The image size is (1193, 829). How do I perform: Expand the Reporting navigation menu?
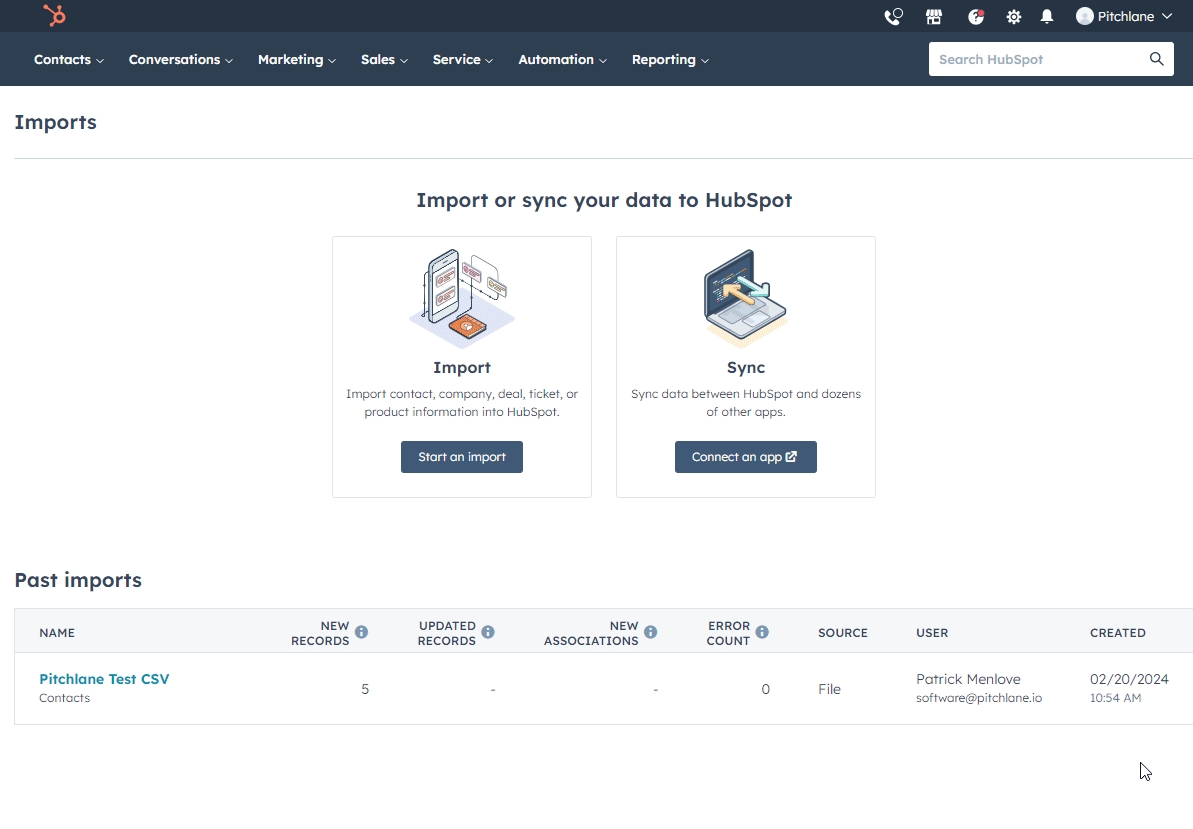pyautogui.click(x=670, y=60)
